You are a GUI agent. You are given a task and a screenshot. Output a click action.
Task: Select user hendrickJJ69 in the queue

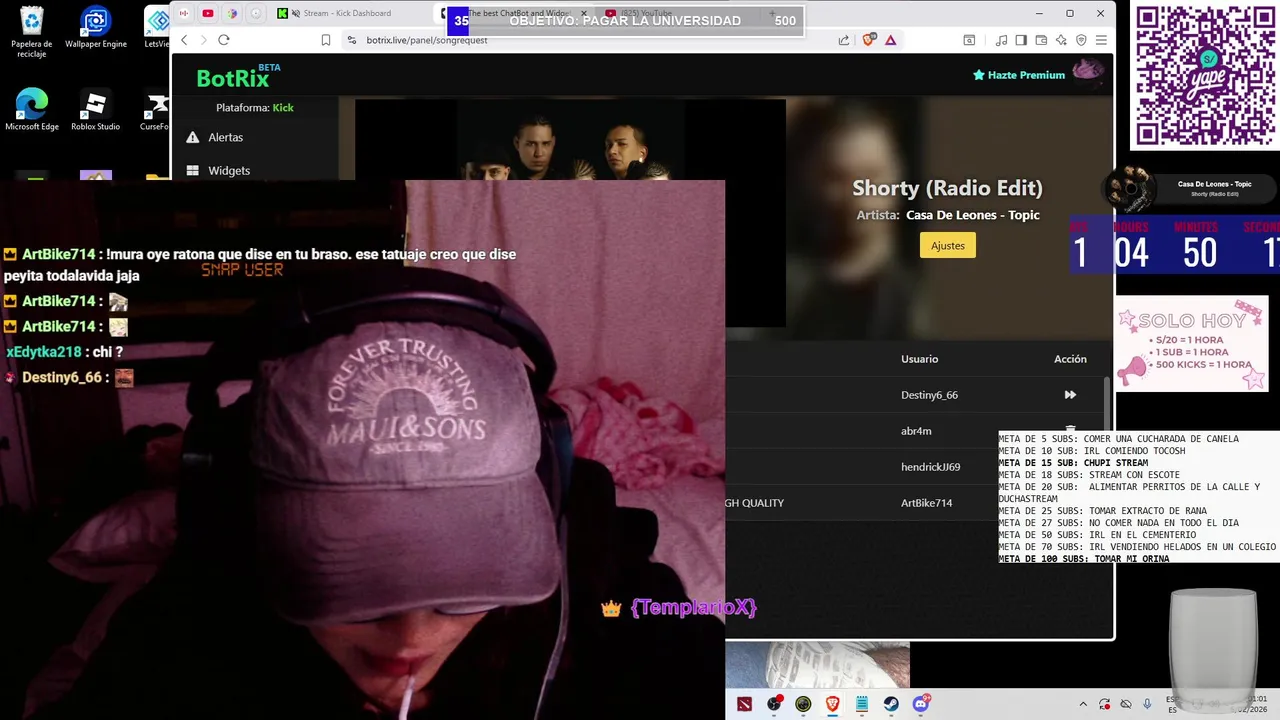tap(930, 467)
